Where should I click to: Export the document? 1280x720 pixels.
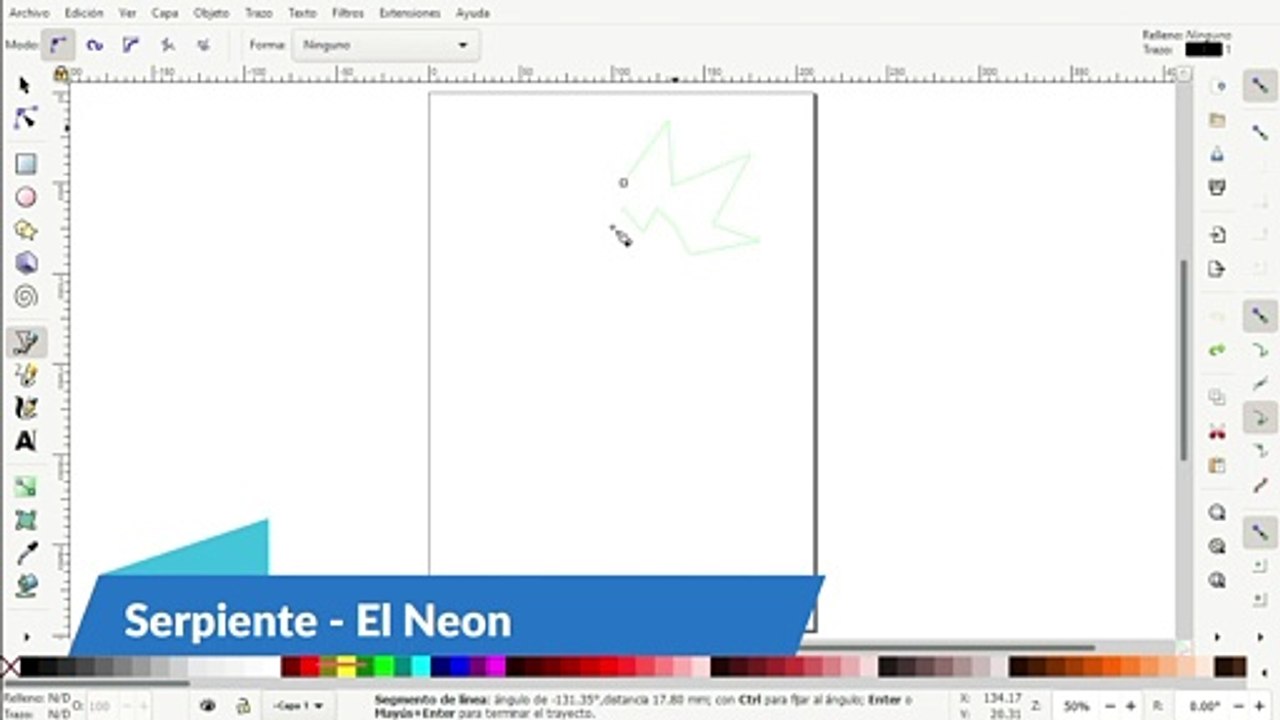click(1217, 269)
